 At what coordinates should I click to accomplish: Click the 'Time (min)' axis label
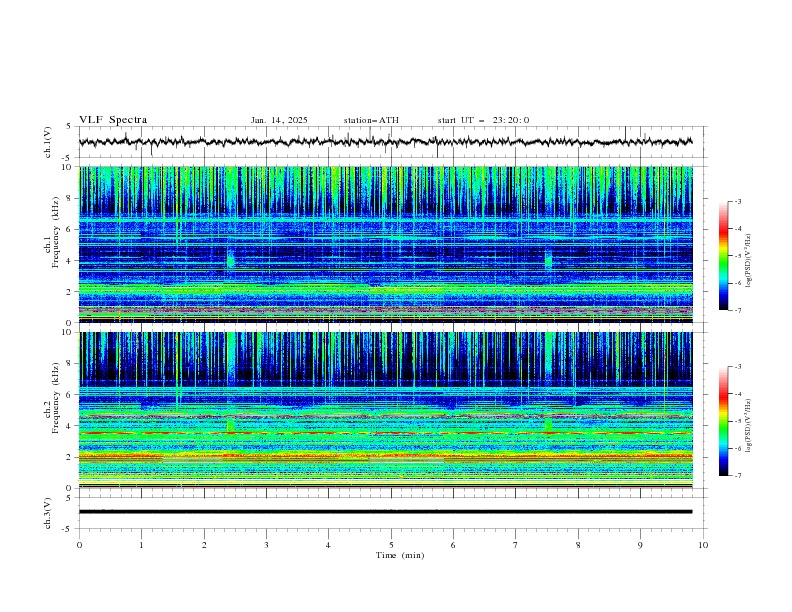[400, 555]
